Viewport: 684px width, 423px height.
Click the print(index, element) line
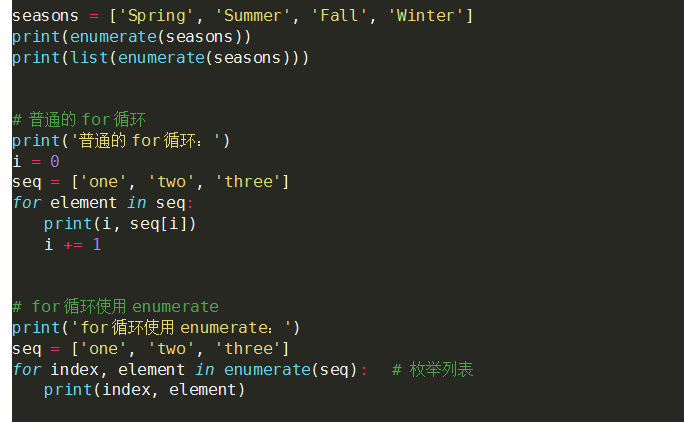click(144, 390)
